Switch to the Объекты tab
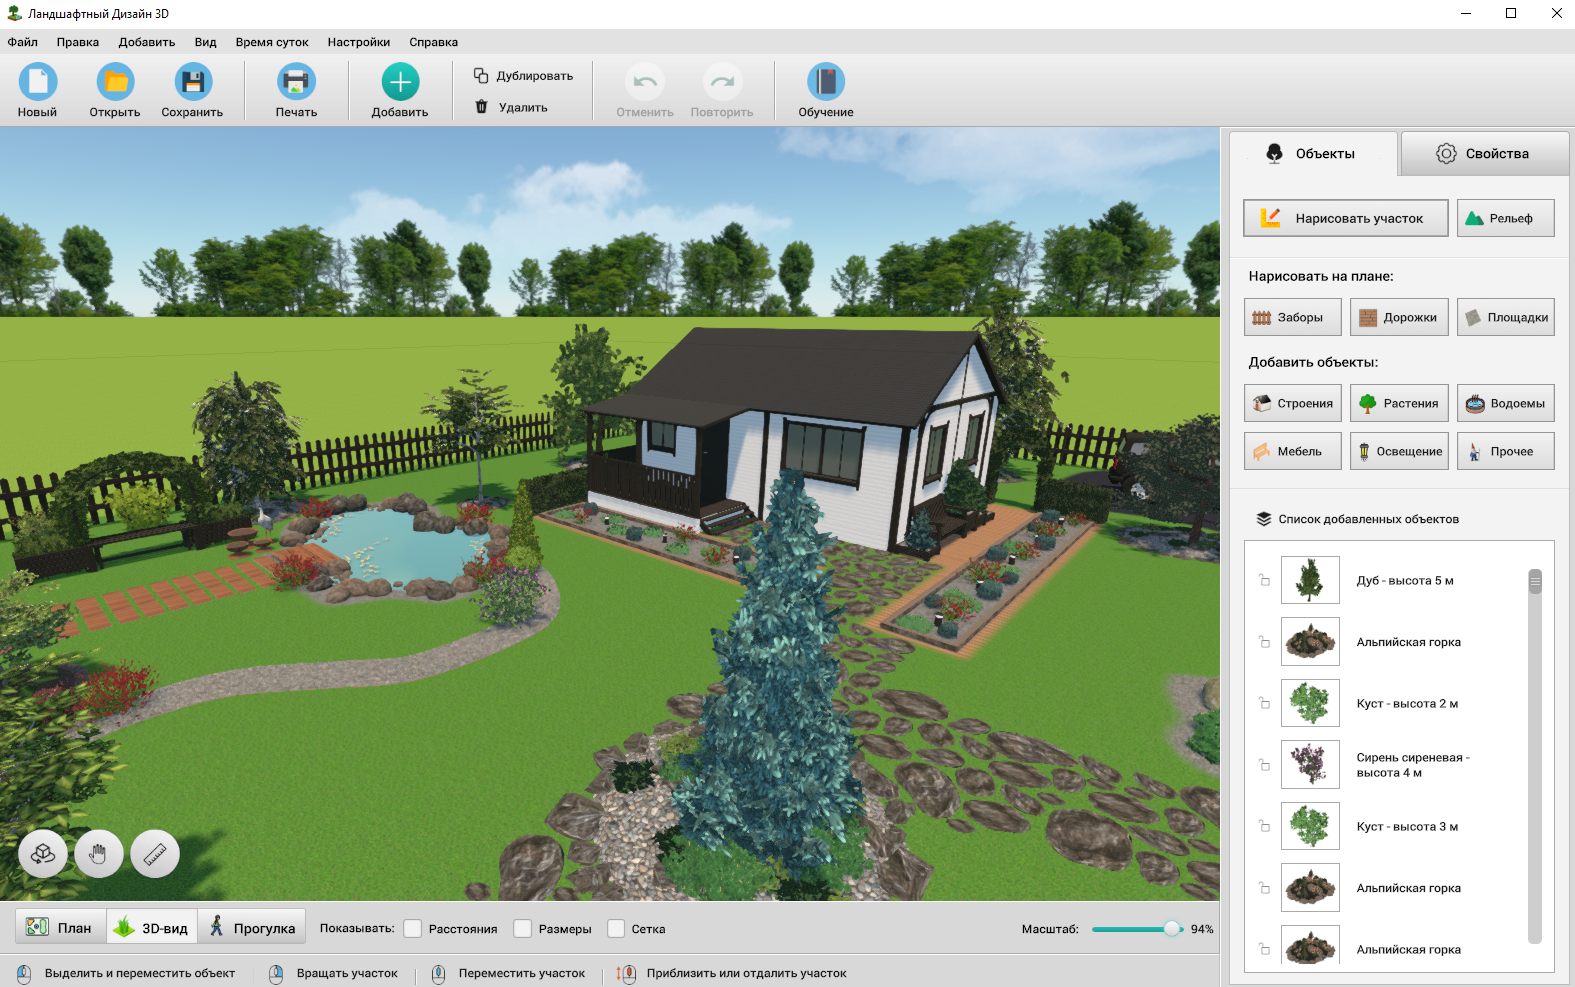Screen dimensions: 1575x987 (x=1313, y=153)
